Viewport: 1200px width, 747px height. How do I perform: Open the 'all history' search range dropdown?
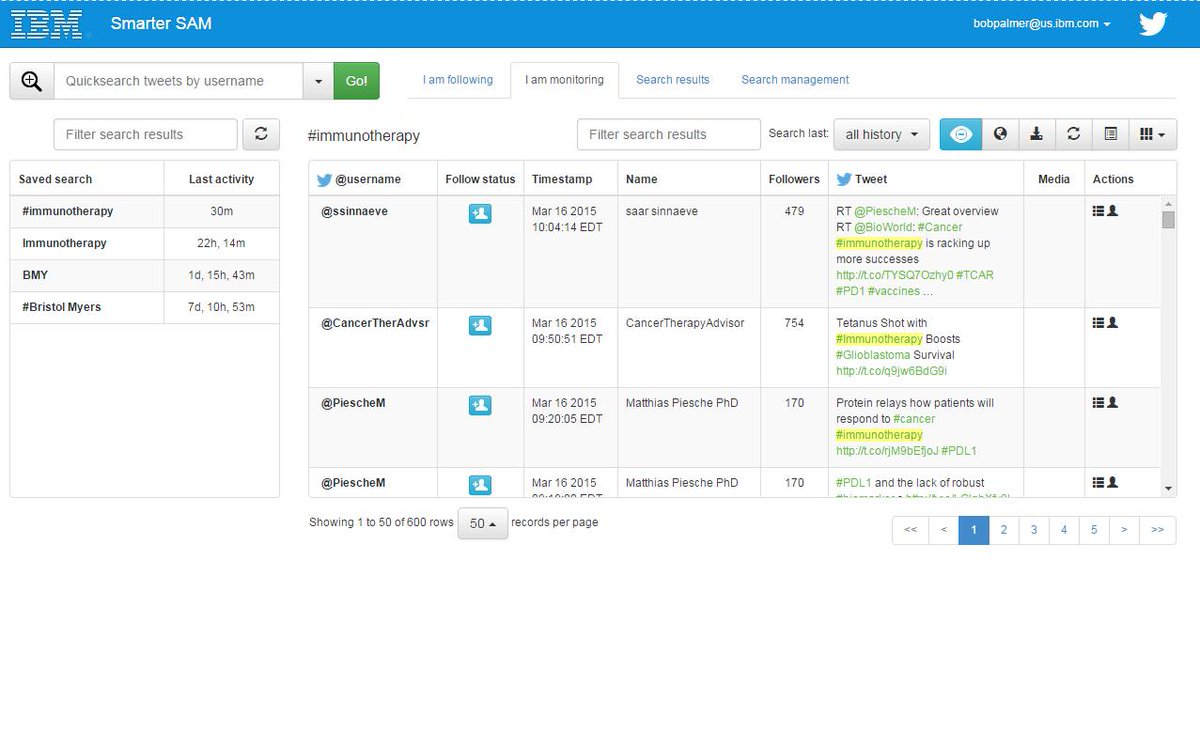point(881,134)
